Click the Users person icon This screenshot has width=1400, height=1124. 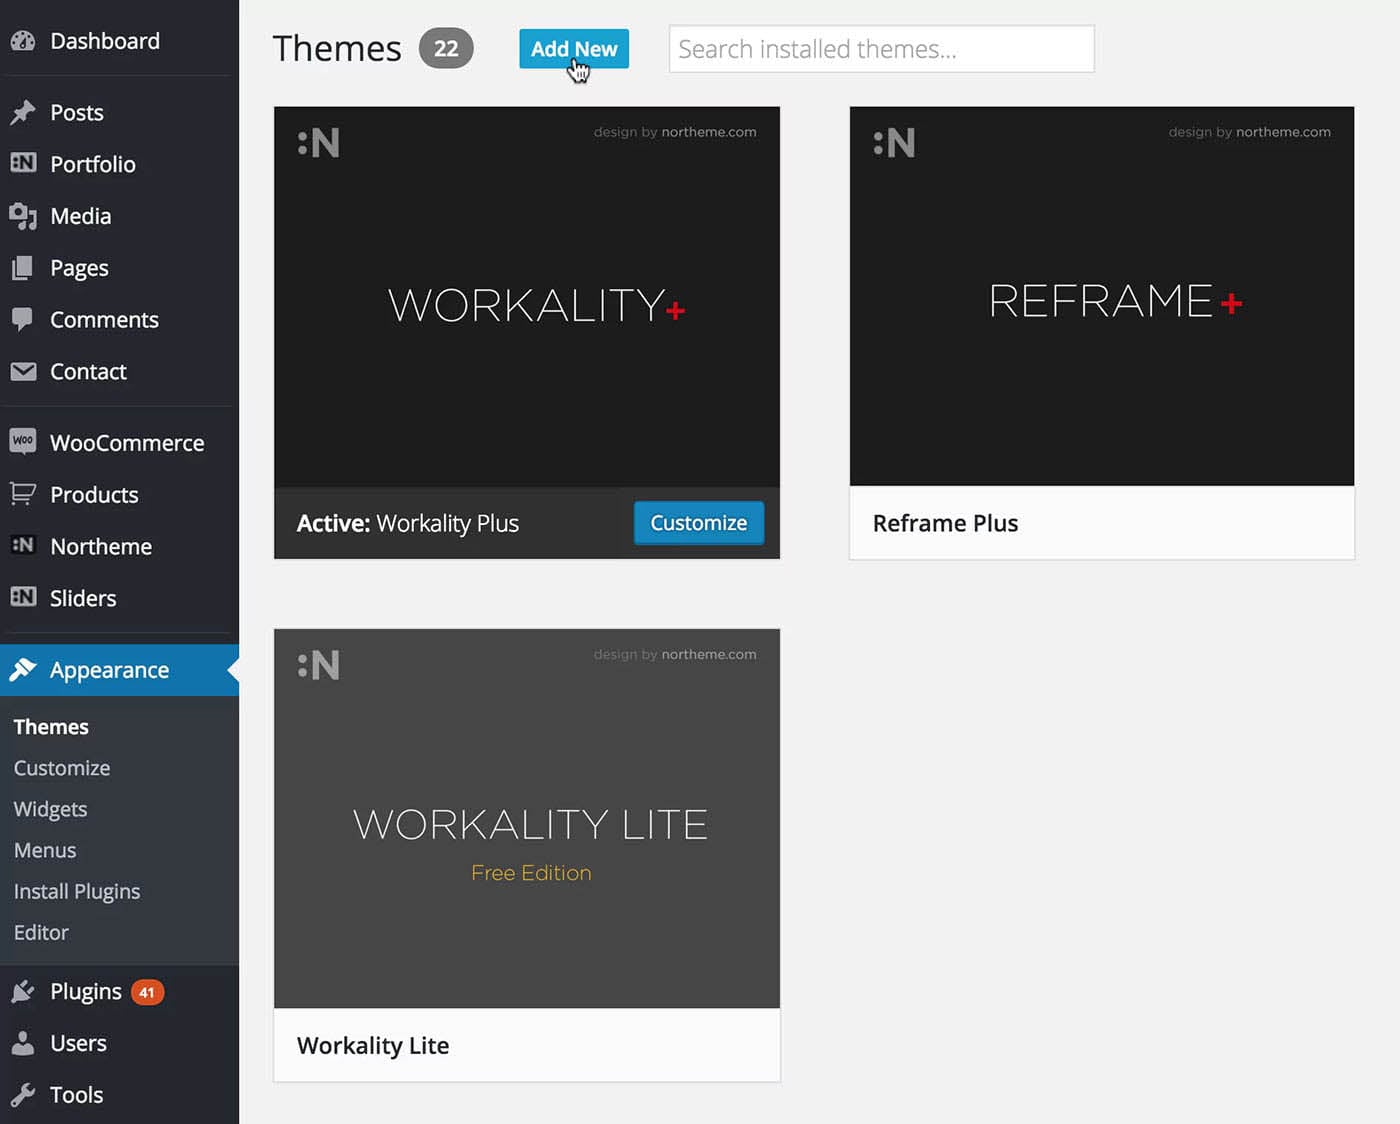23,1043
